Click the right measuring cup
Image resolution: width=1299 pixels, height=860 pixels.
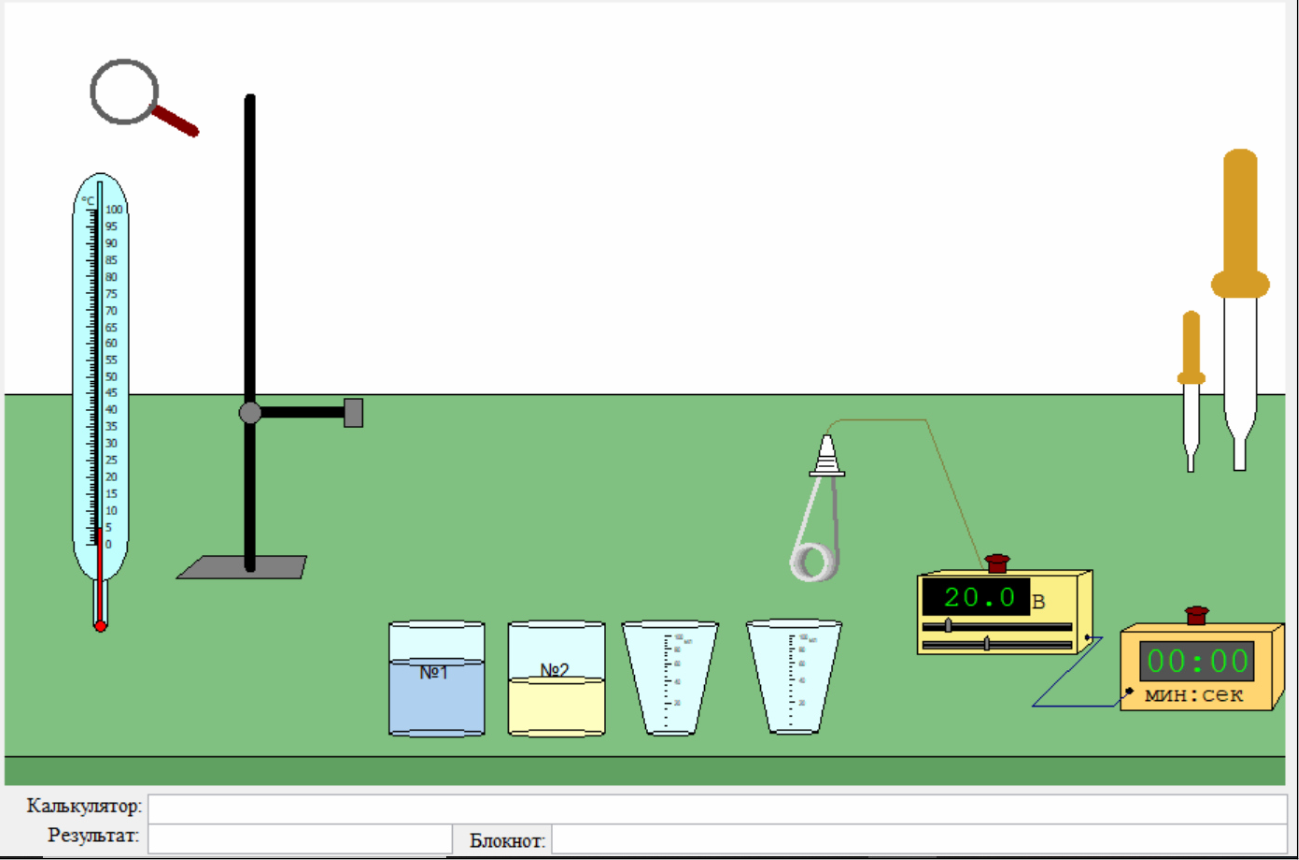click(x=794, y=677)
